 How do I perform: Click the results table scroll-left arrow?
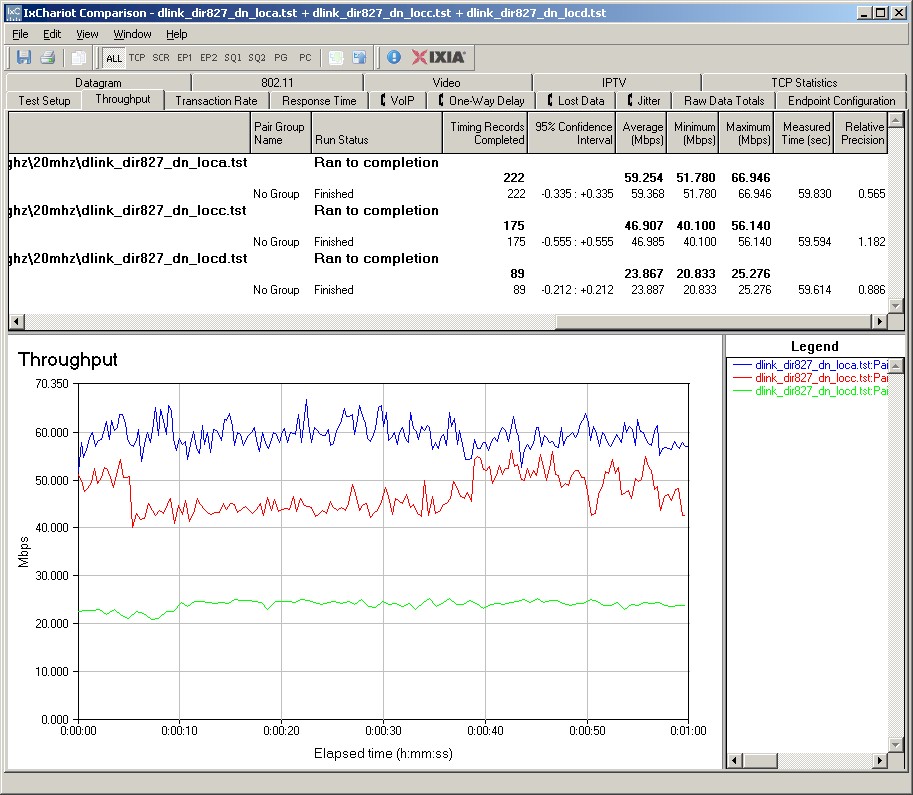[x=16, y=321]
